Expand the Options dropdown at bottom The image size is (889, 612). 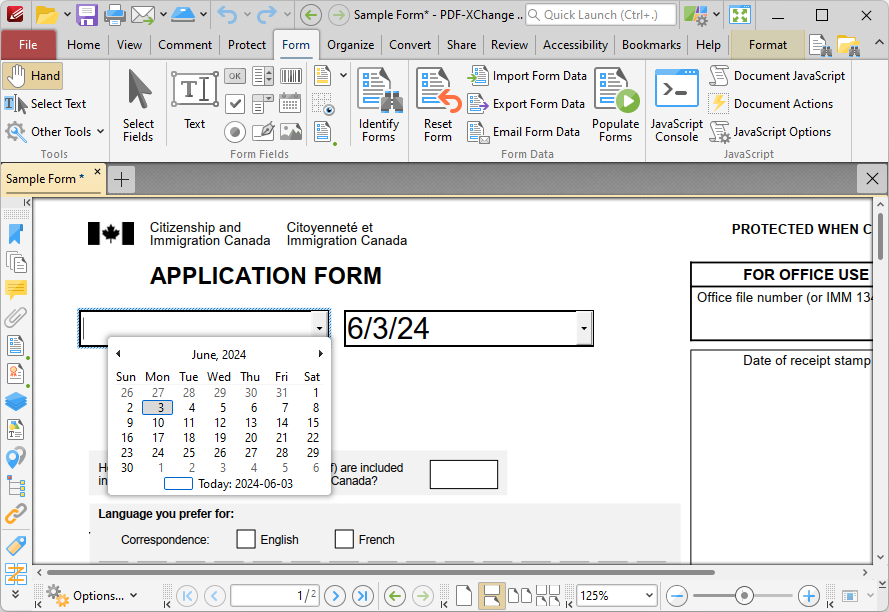point(133,596)
